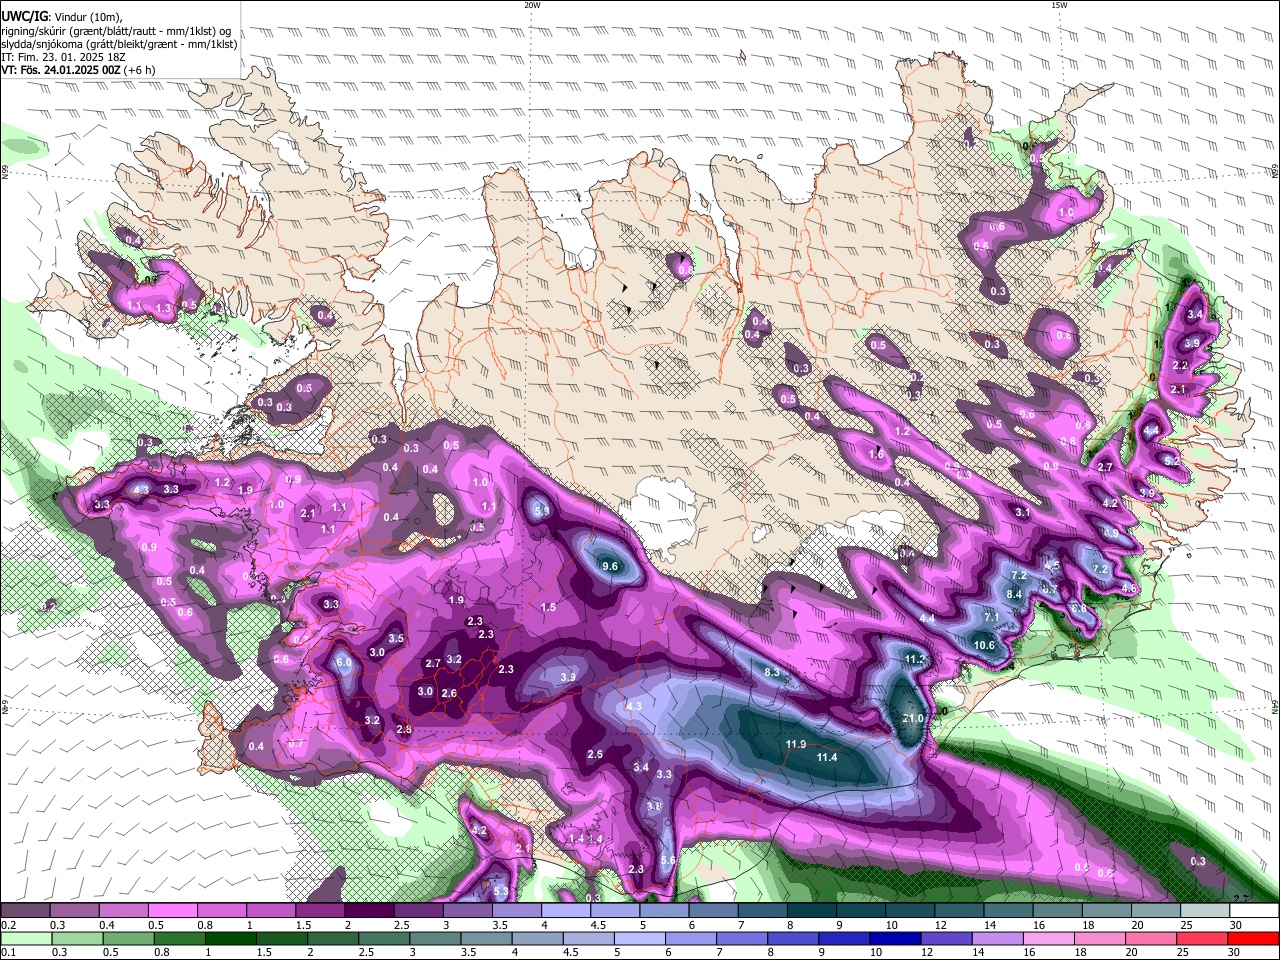Click the 20W longitude label
This screenshot has height=960, width=1280.
pos(532,5)
